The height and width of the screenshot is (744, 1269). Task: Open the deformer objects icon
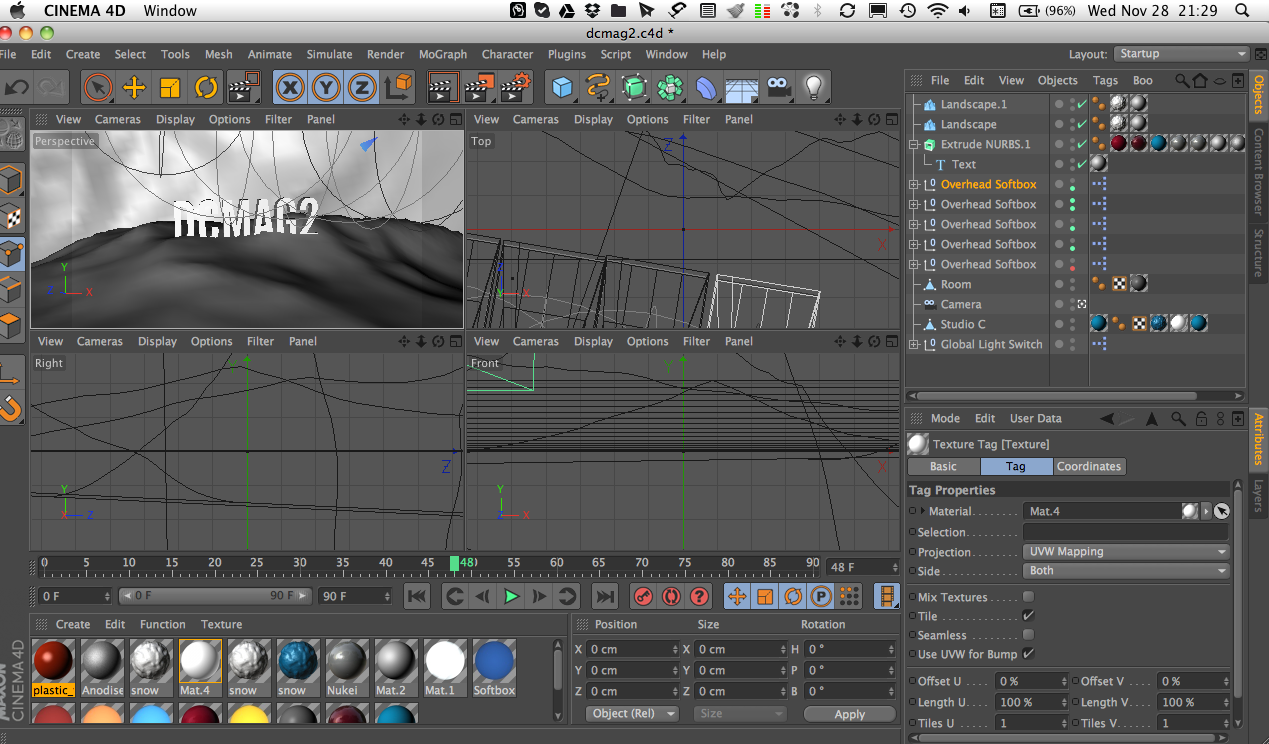(x=706, y=87)
